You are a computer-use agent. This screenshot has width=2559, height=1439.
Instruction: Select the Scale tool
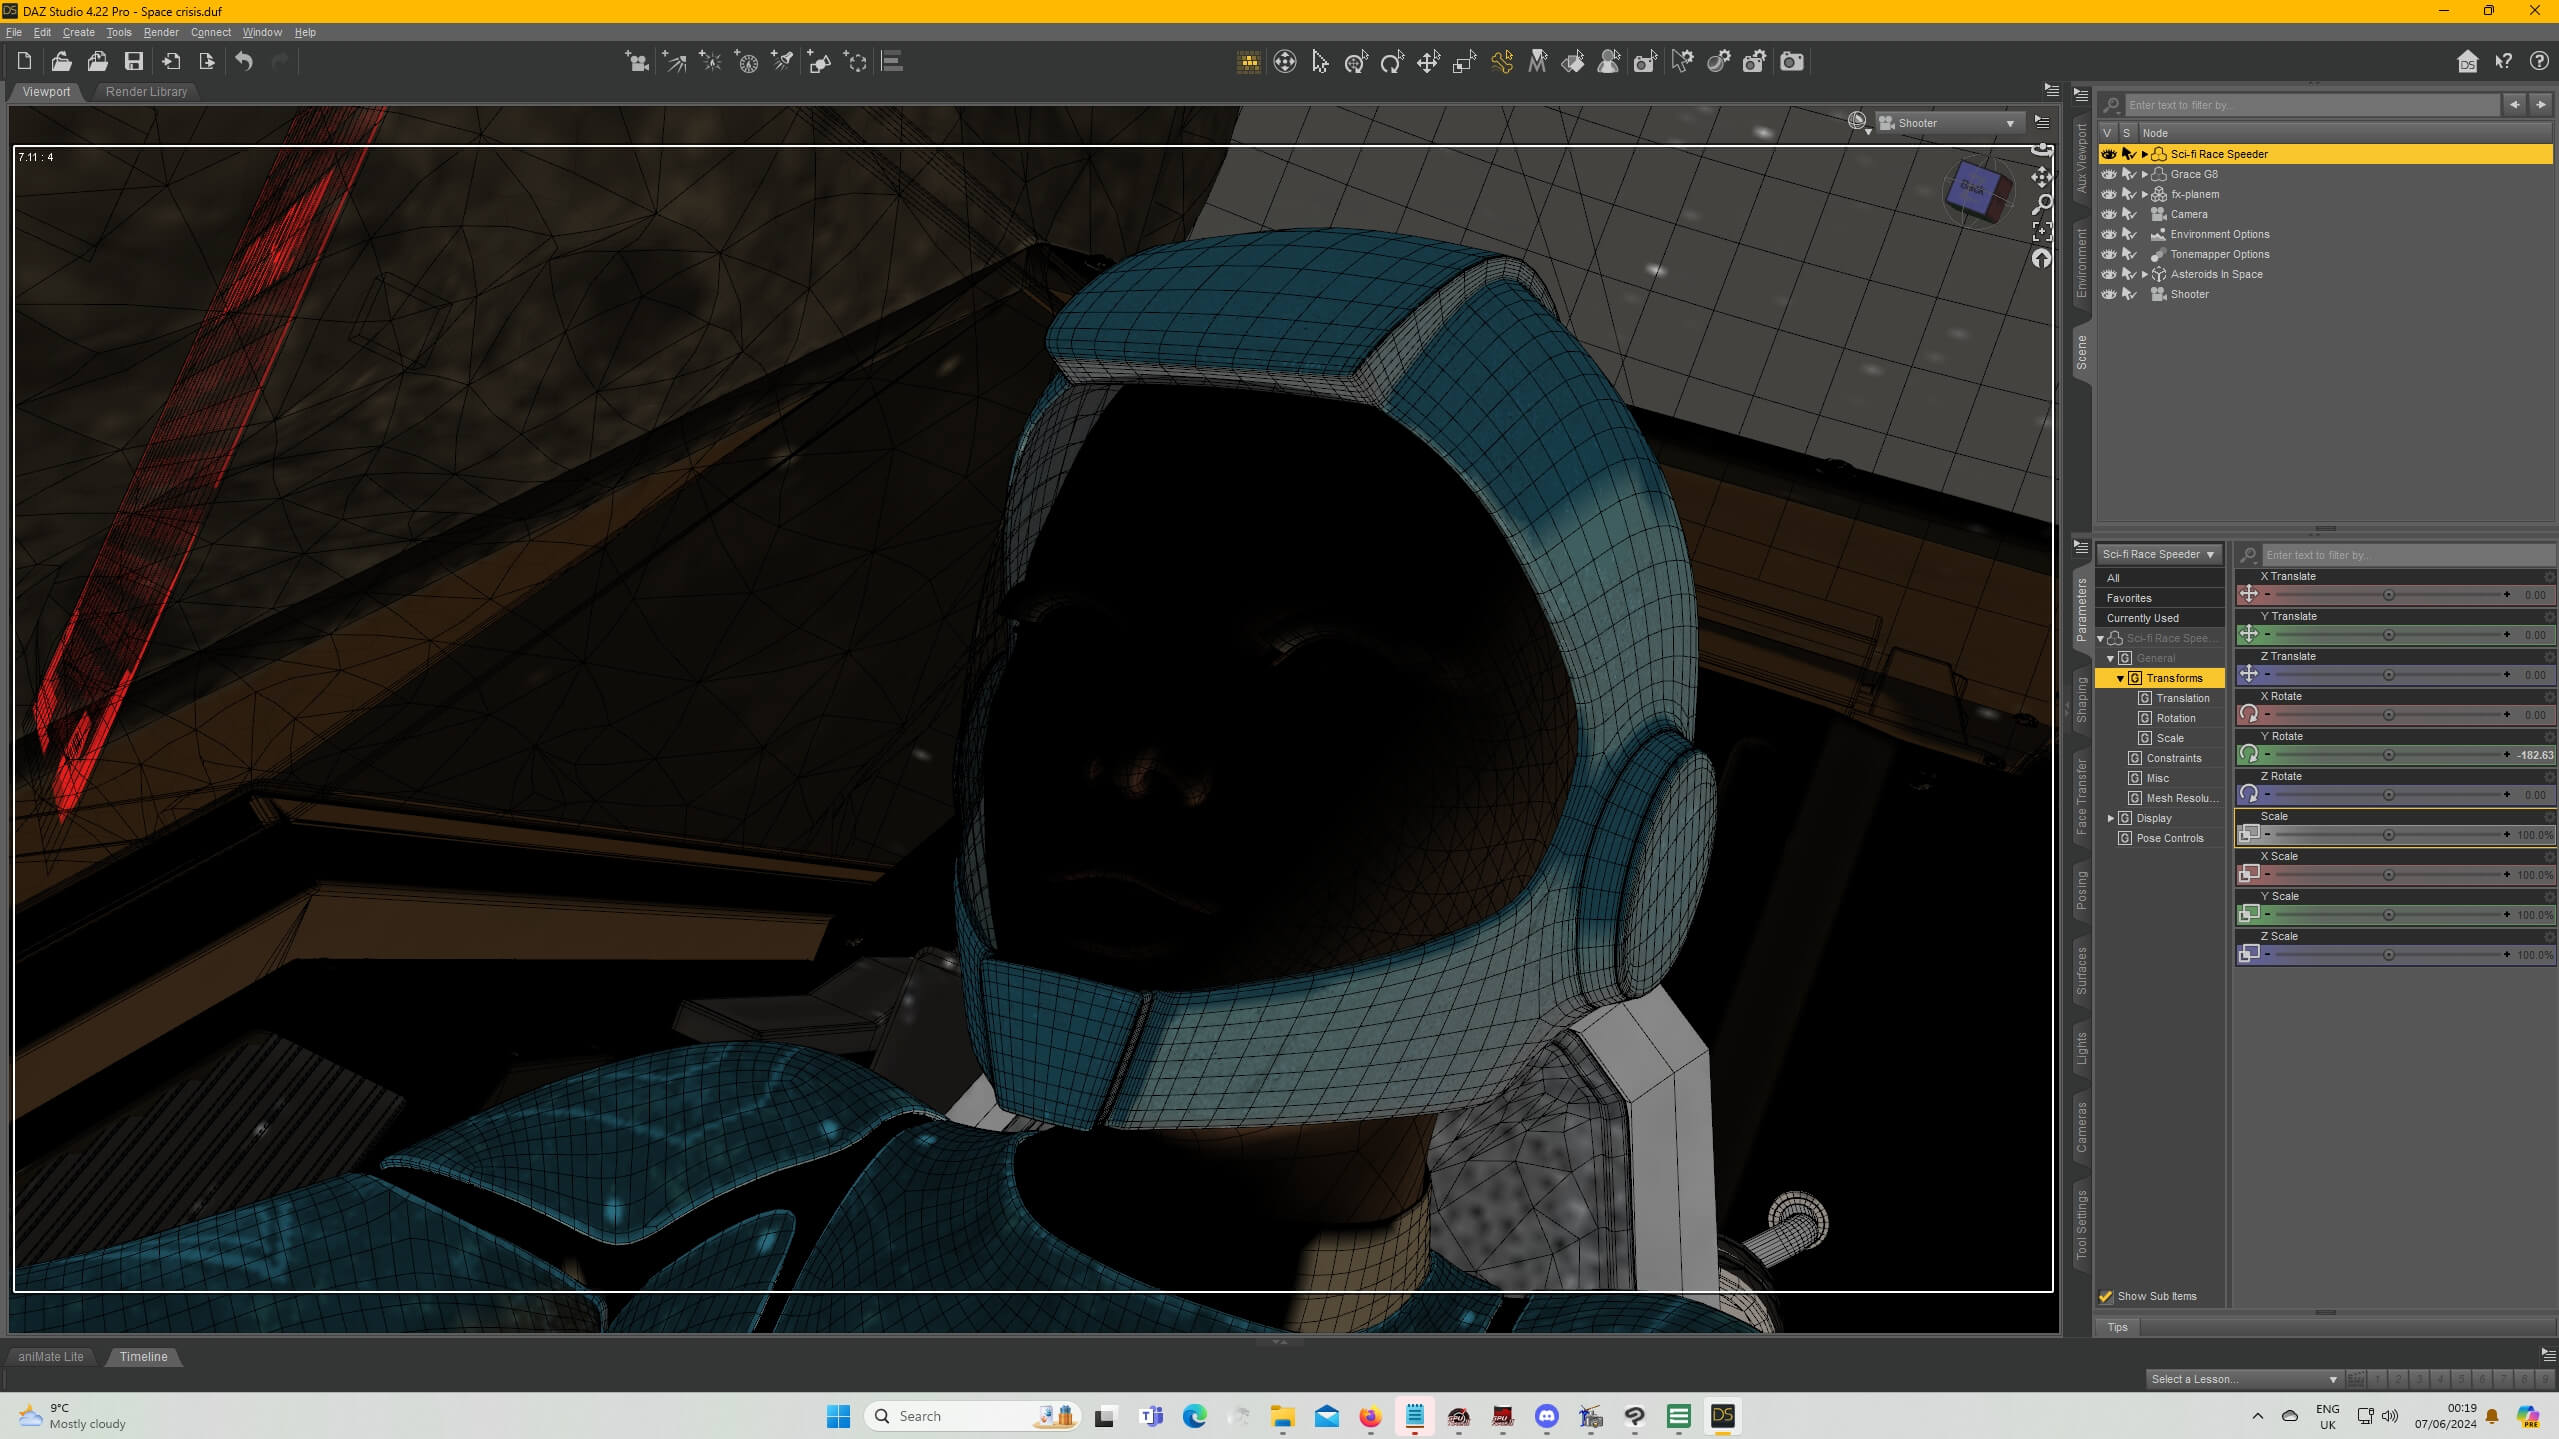pyautogui.click(x=1464, y=62)
